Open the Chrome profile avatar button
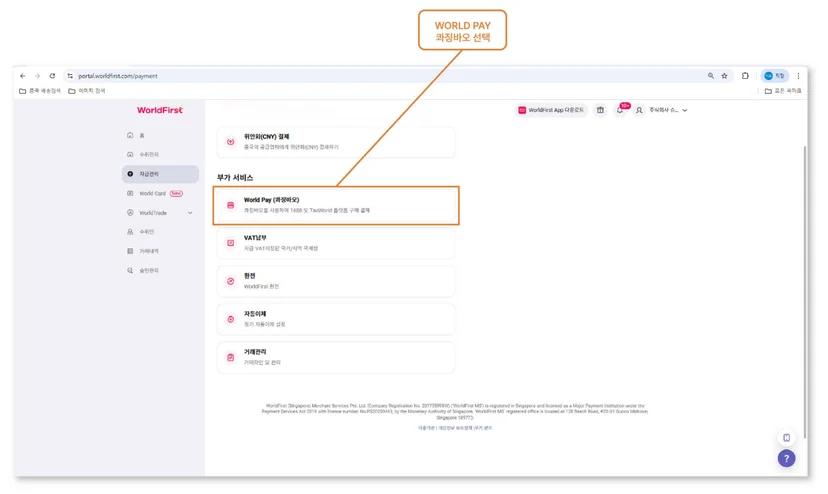The width and height of the screenshot is (828, 494). (x=774, y=76)
